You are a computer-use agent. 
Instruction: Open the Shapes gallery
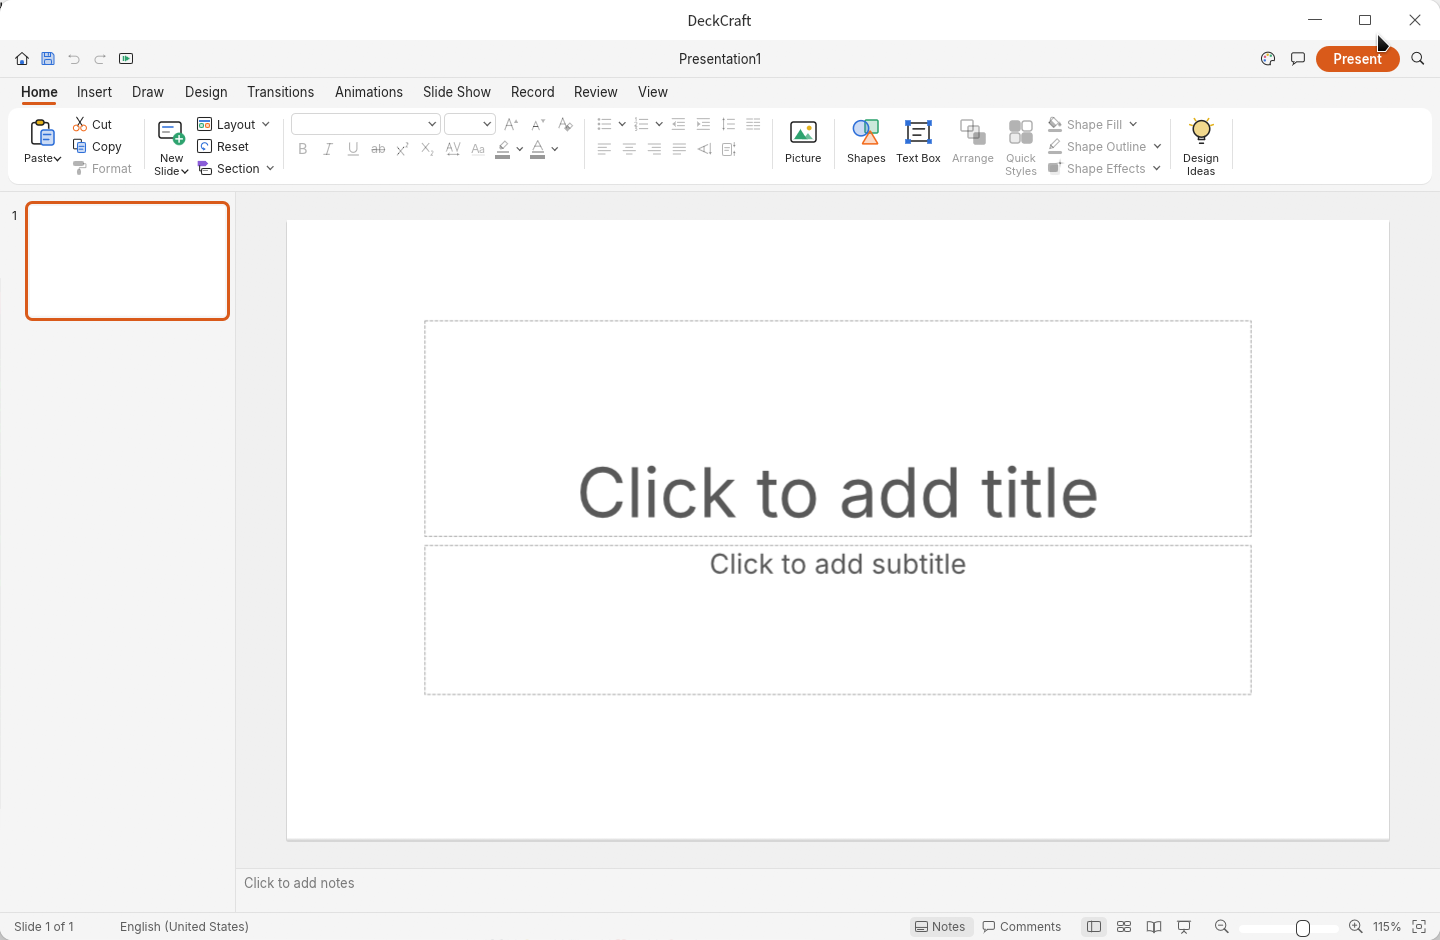coord(866,142)
